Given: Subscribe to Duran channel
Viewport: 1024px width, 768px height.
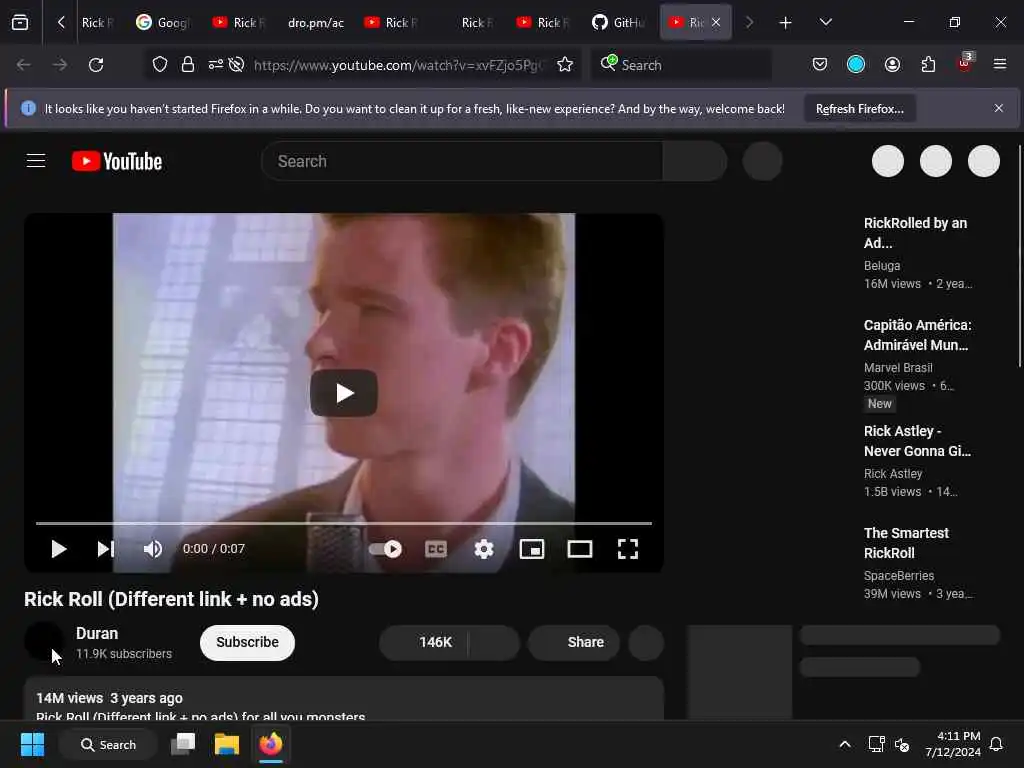Looking at the screenshot, I should click(x=247, y=643).
